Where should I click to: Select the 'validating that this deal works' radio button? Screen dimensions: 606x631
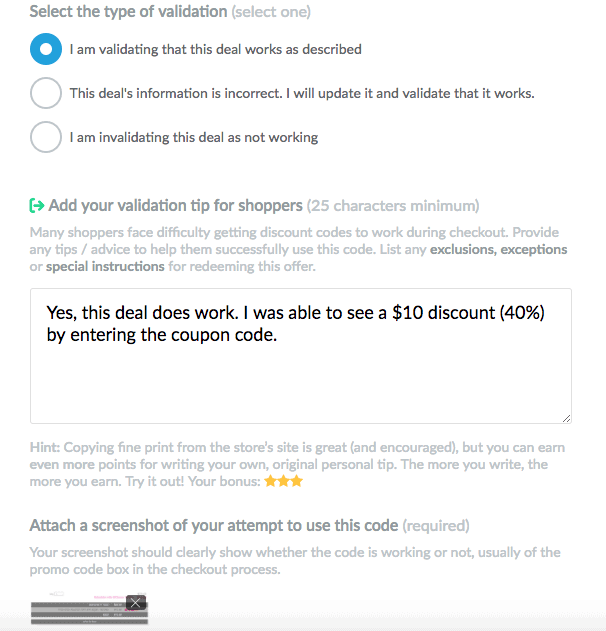tap(46, 48)
